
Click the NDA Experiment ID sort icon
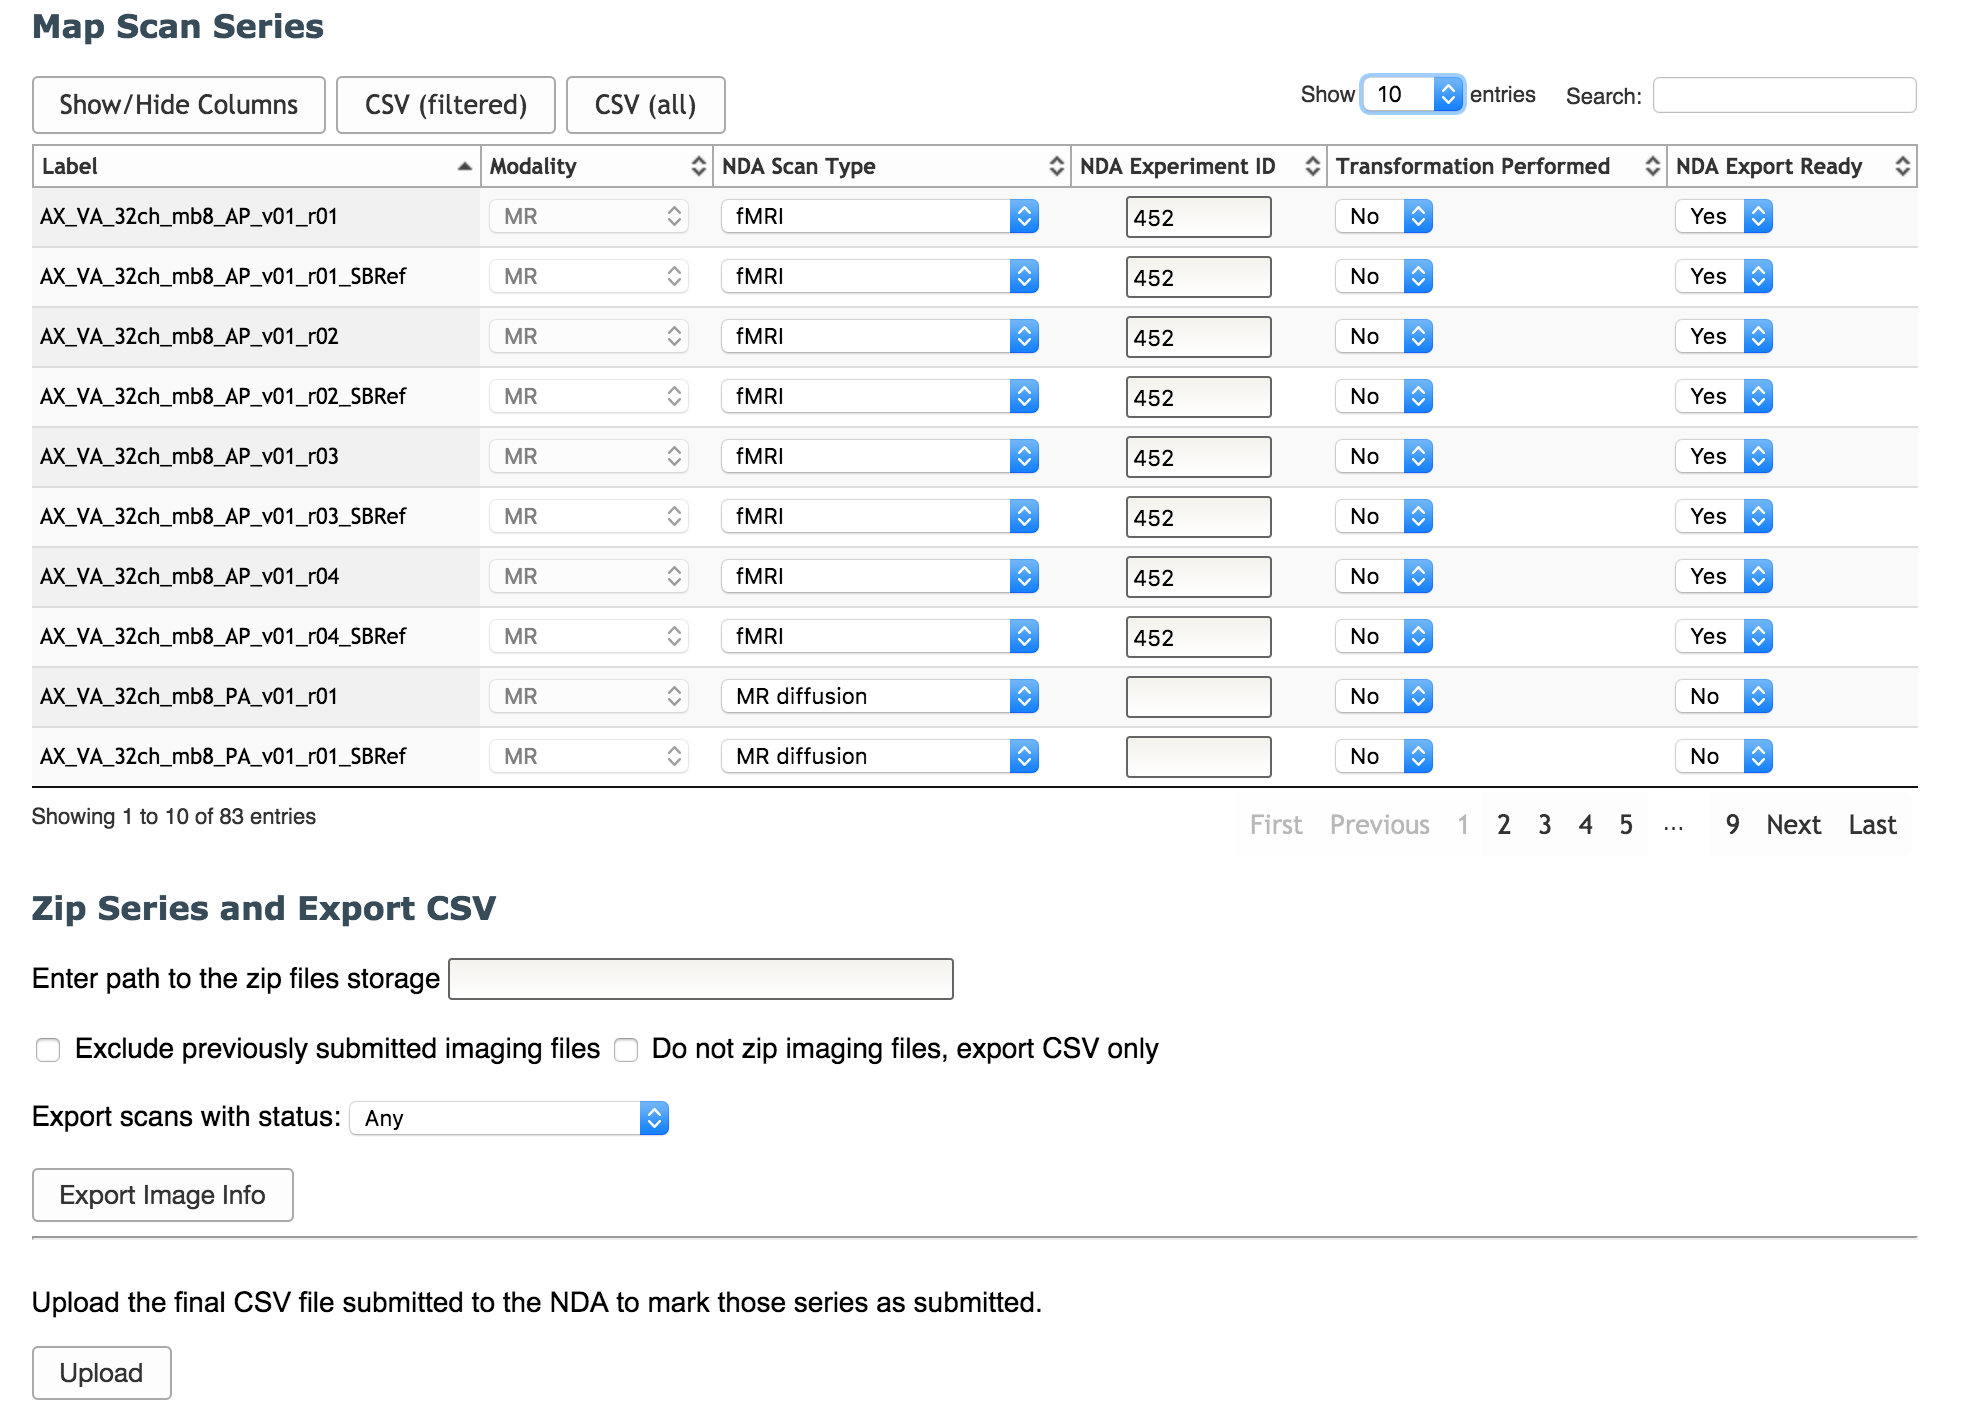coord(1312,166)
